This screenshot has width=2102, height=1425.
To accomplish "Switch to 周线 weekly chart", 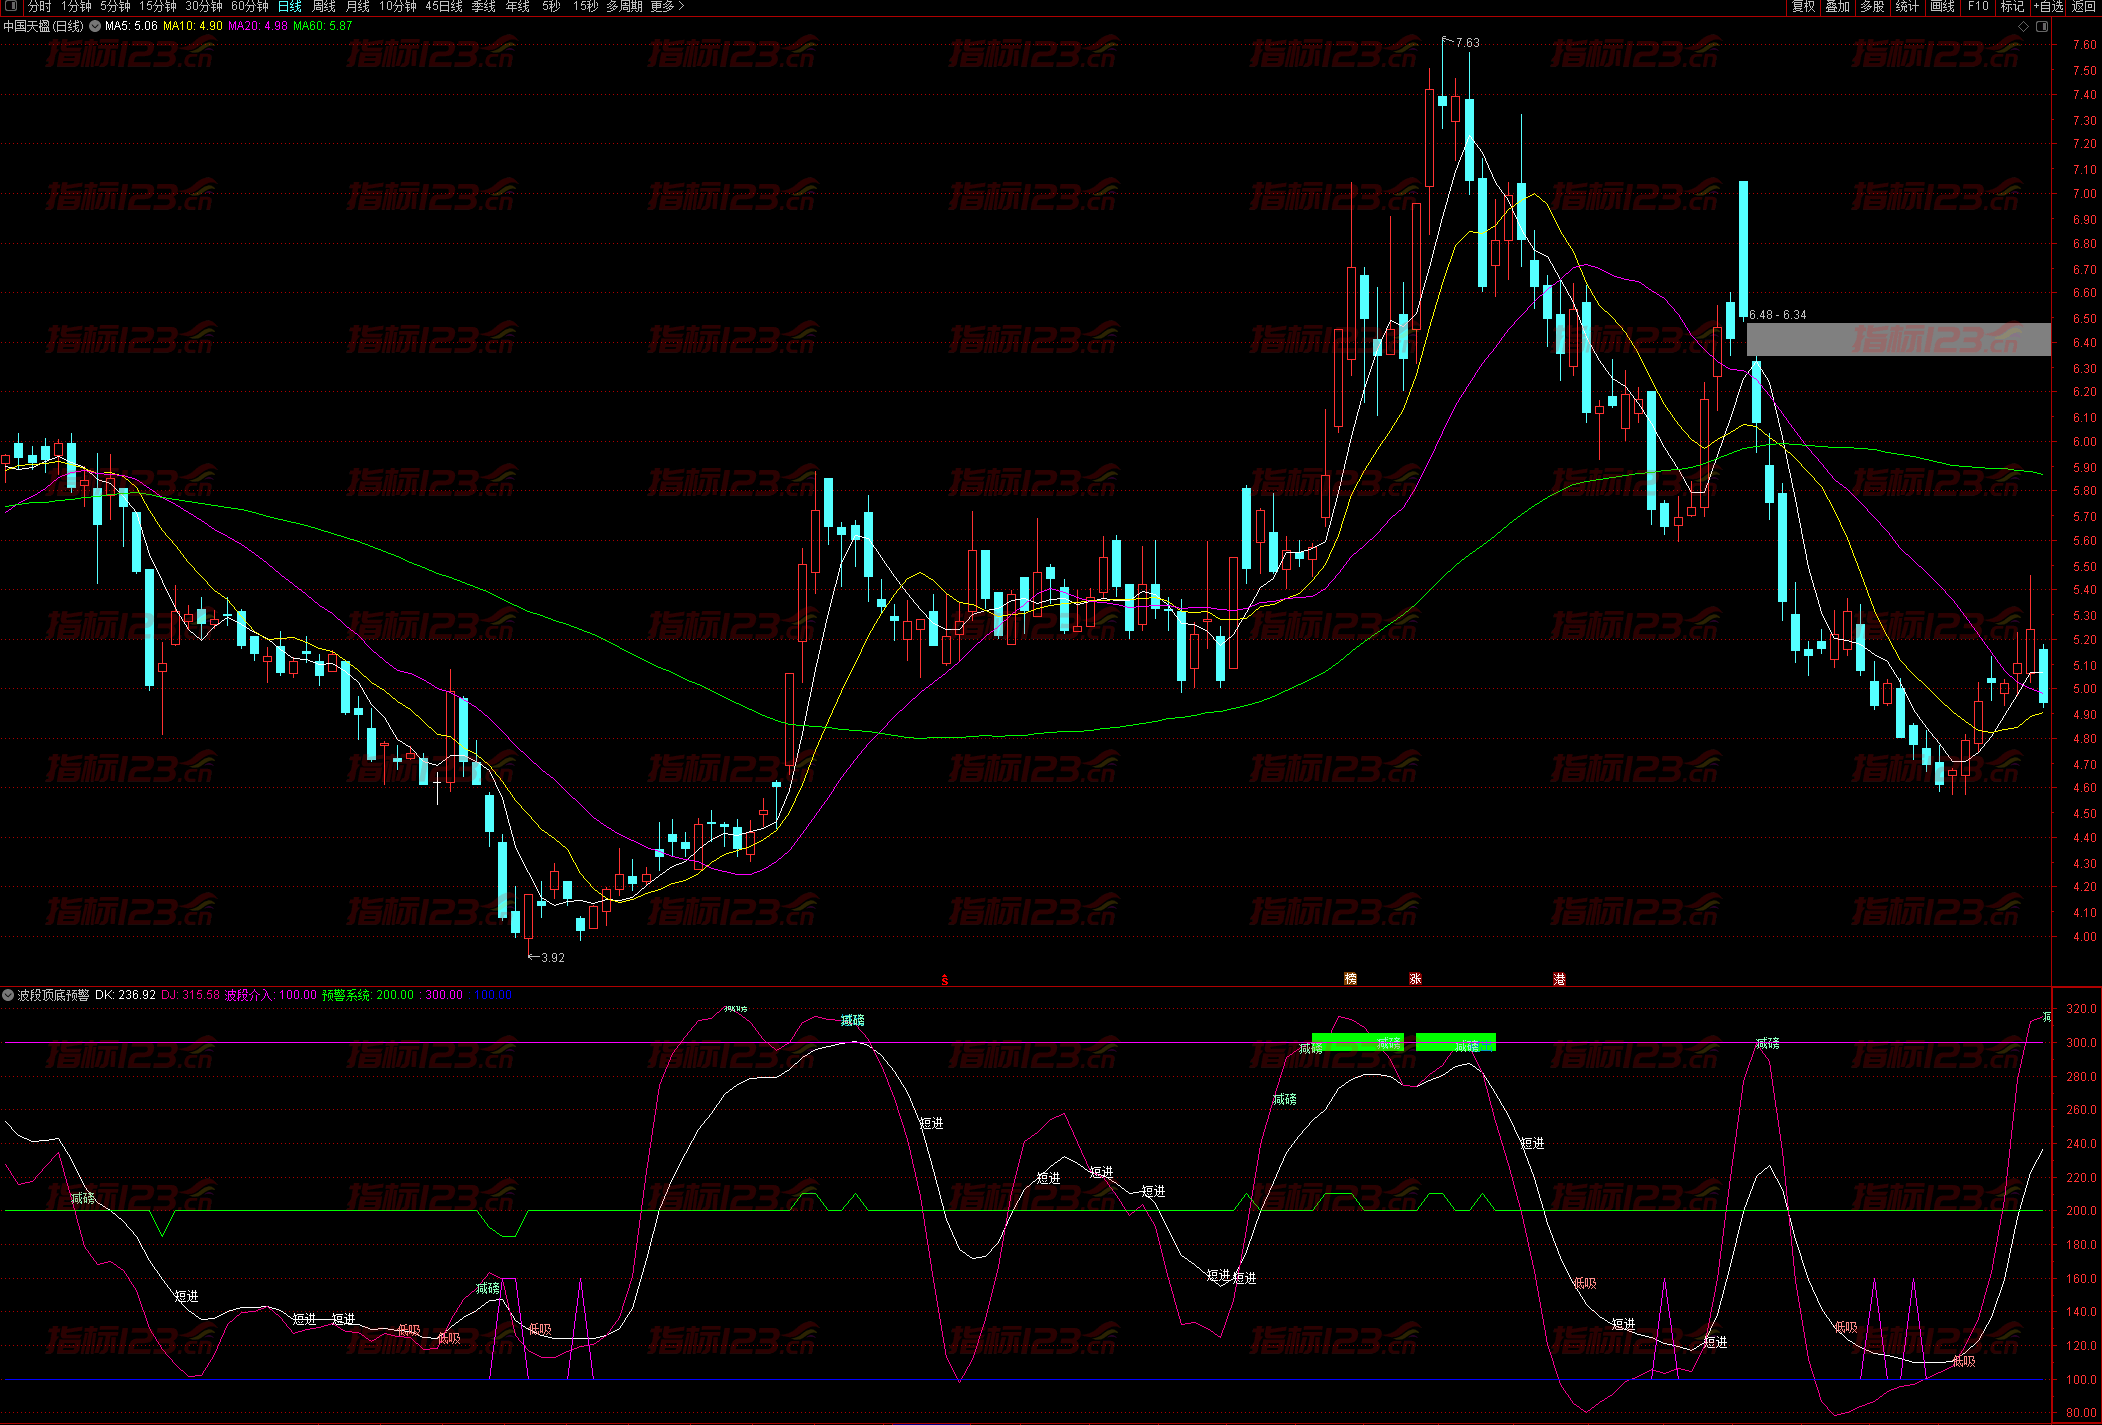I will tap(324, 7).
